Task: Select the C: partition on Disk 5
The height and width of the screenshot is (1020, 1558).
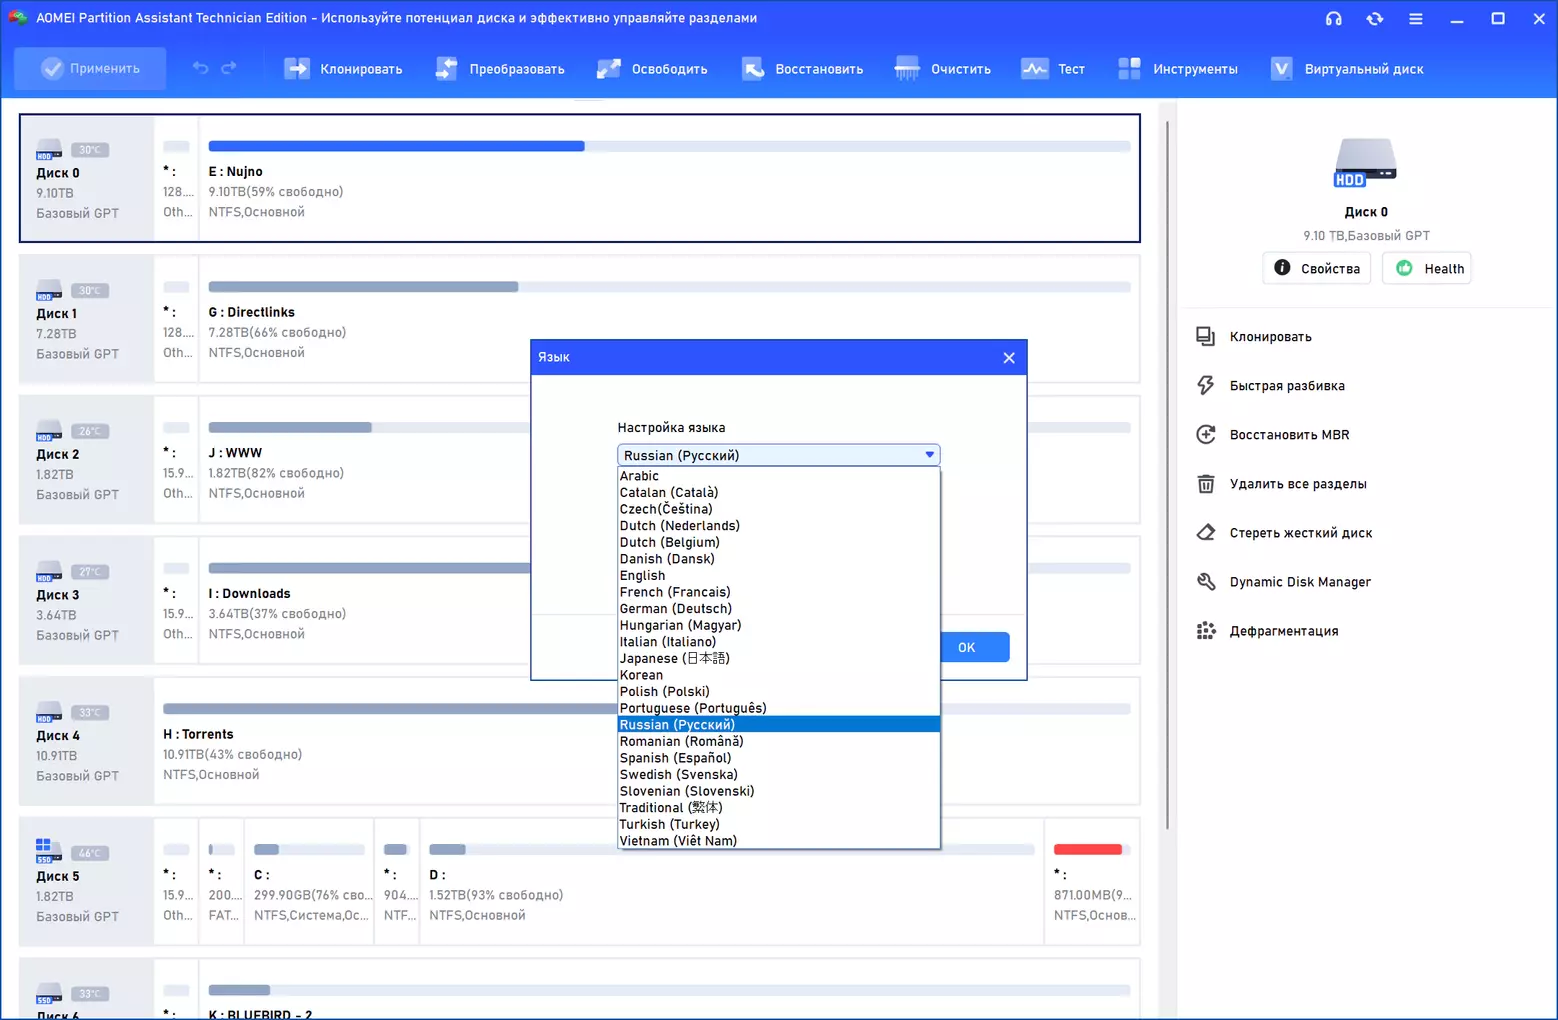Action: pyautogui.click(x=309, y=882)
